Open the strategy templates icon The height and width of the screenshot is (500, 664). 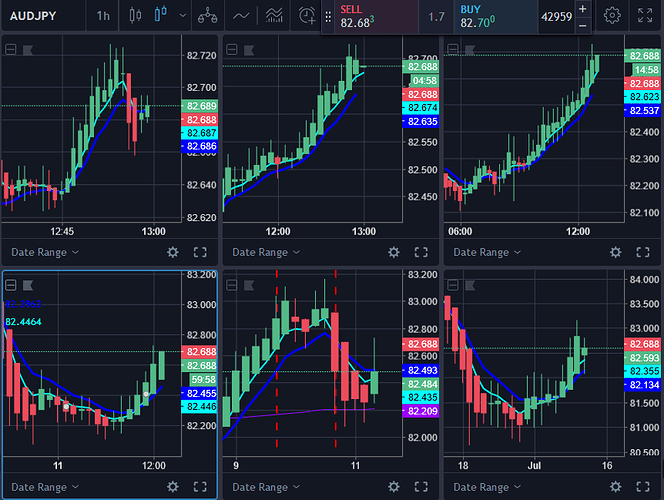(x=273, y=15)
